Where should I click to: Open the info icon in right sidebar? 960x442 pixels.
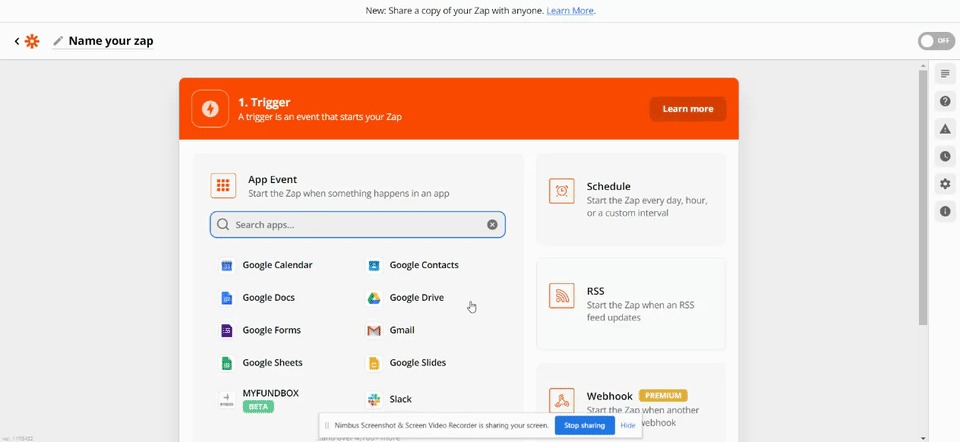[945, 211]
